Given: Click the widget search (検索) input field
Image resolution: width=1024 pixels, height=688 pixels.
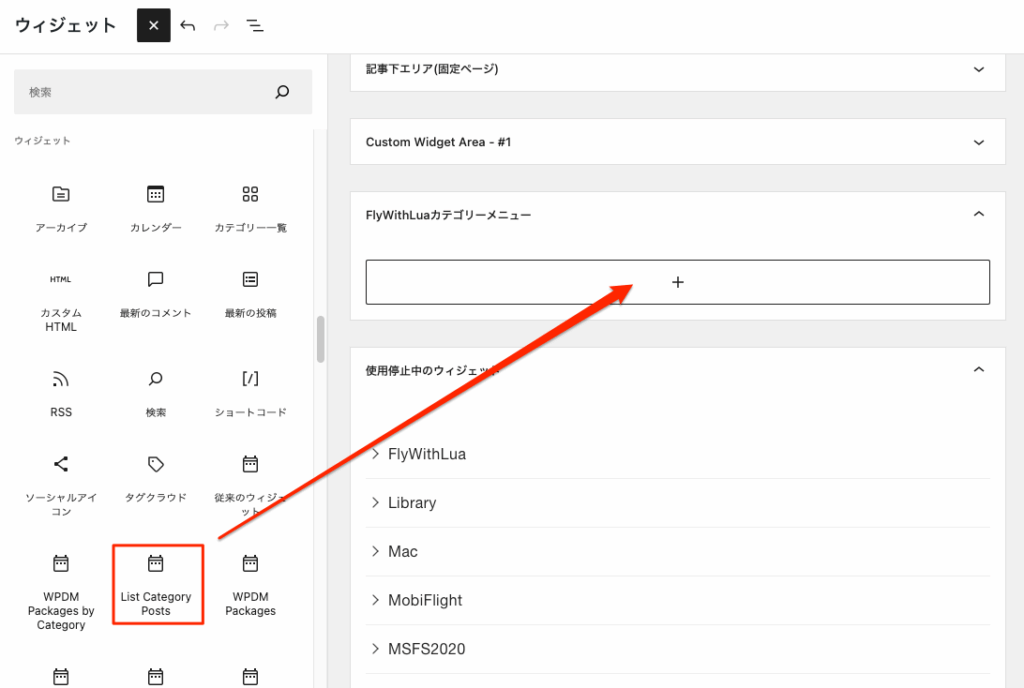Looking at the screenshot, I should 145,92.
